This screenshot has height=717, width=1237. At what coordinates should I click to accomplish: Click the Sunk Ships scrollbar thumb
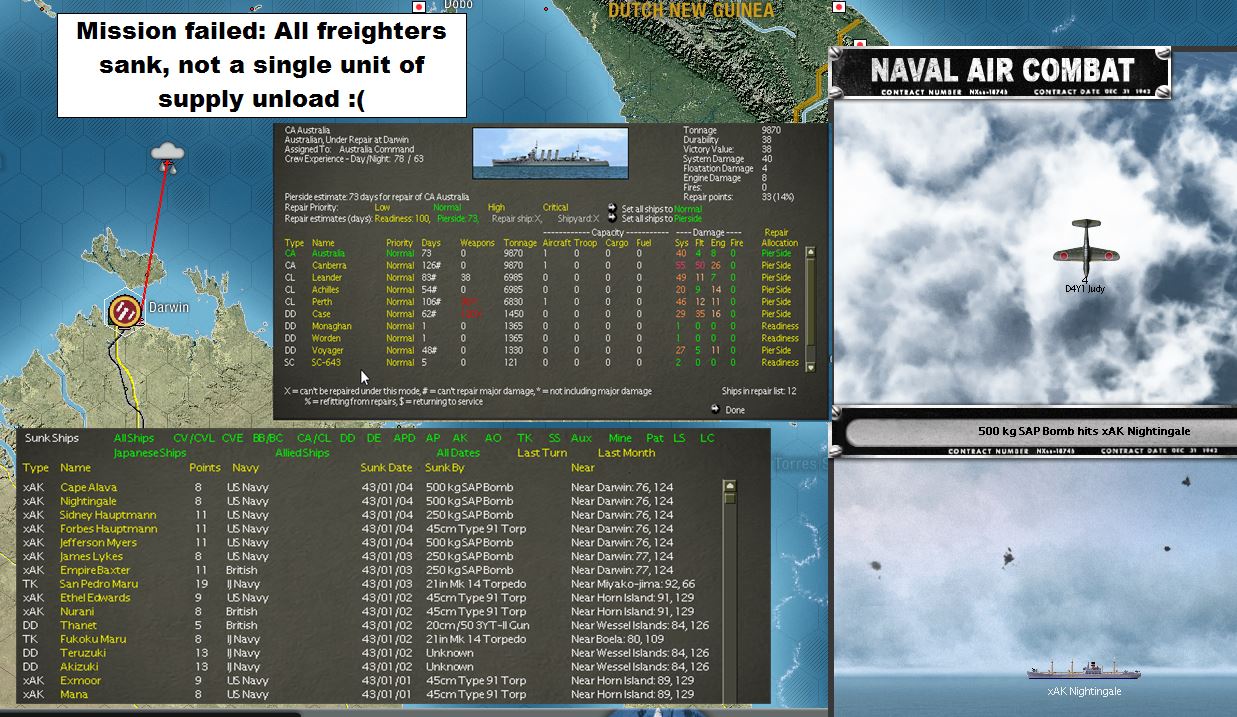click(730, 498)
